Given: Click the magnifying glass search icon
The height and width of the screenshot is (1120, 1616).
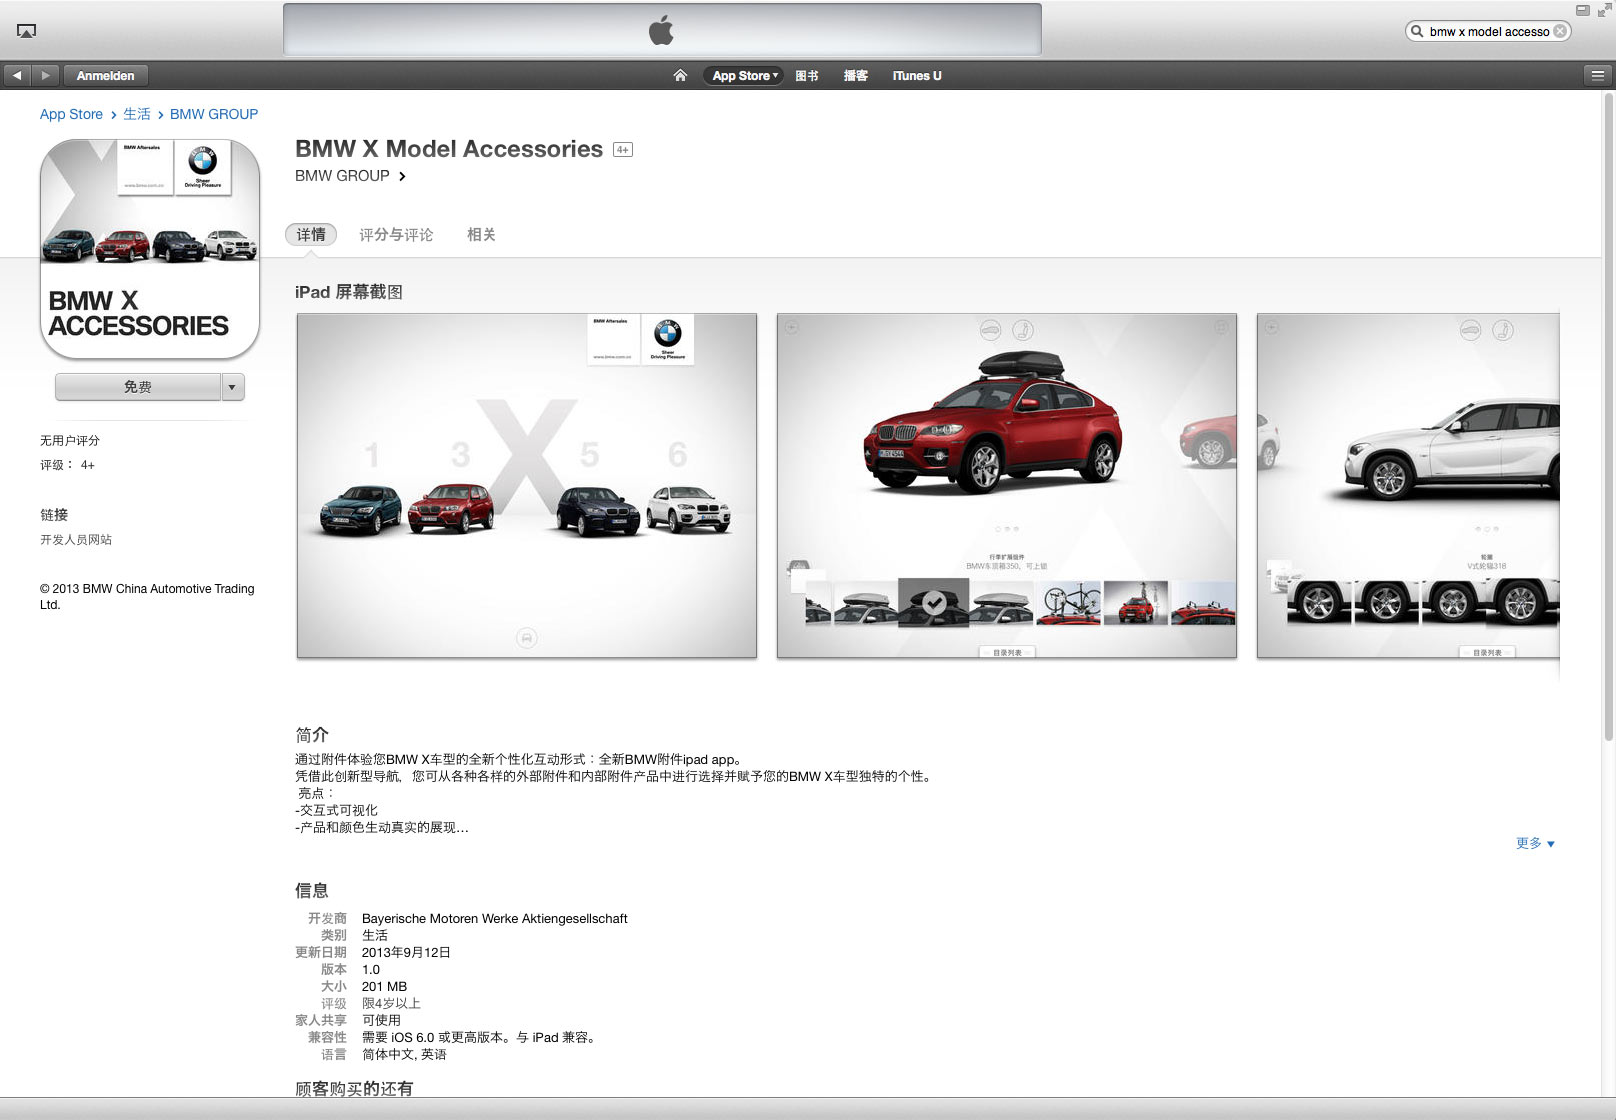Looking at the screenshot, I should (x=1417, y=31).
